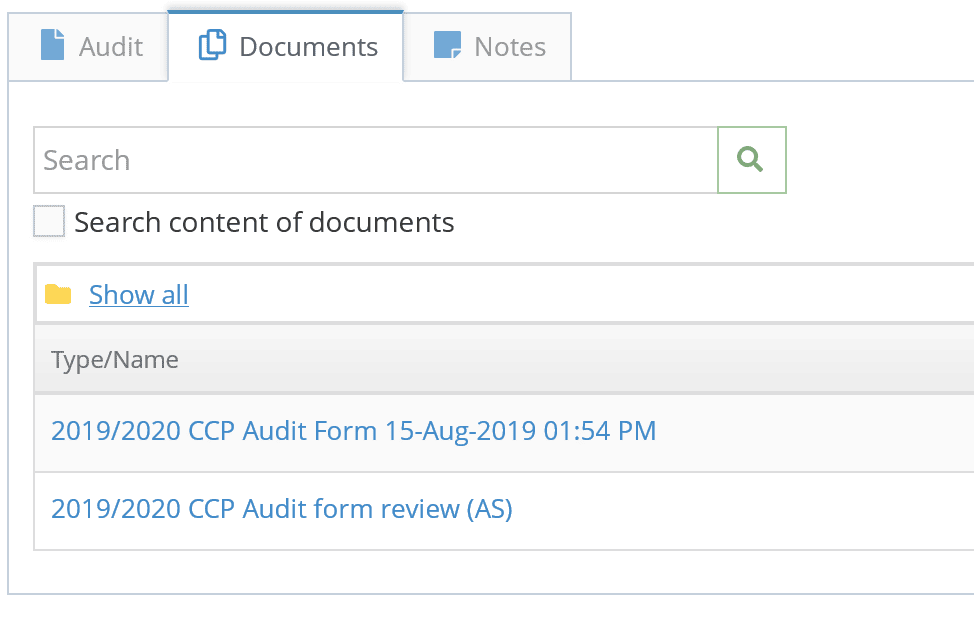
Task: Click the 'Search content of documents' label text
Action: 264,222
